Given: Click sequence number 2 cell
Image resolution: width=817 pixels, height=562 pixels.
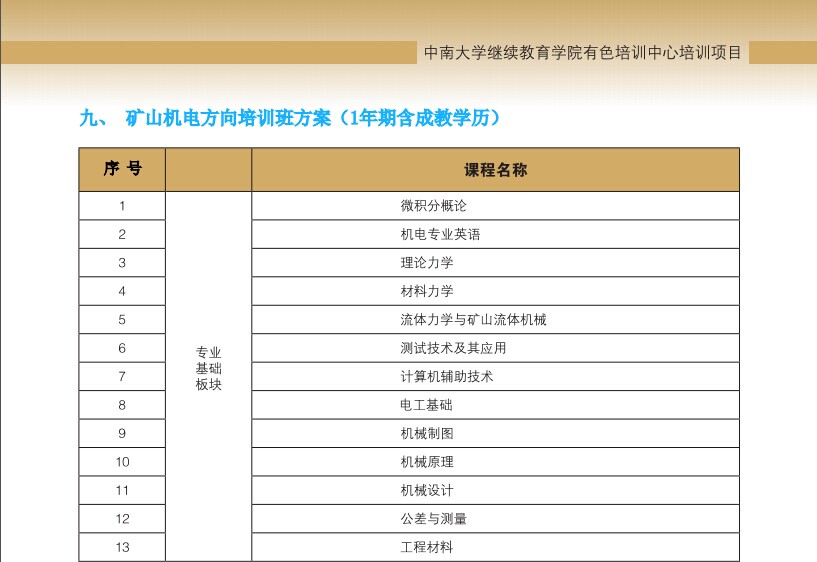Looking at the screenshot, I should [x=122, y=234].
